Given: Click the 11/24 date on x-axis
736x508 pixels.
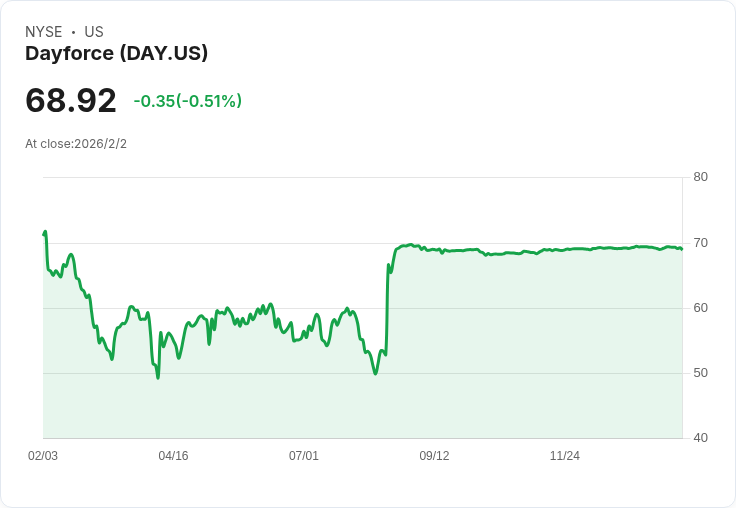Looking at the screenshot, I should click(565, 456).
